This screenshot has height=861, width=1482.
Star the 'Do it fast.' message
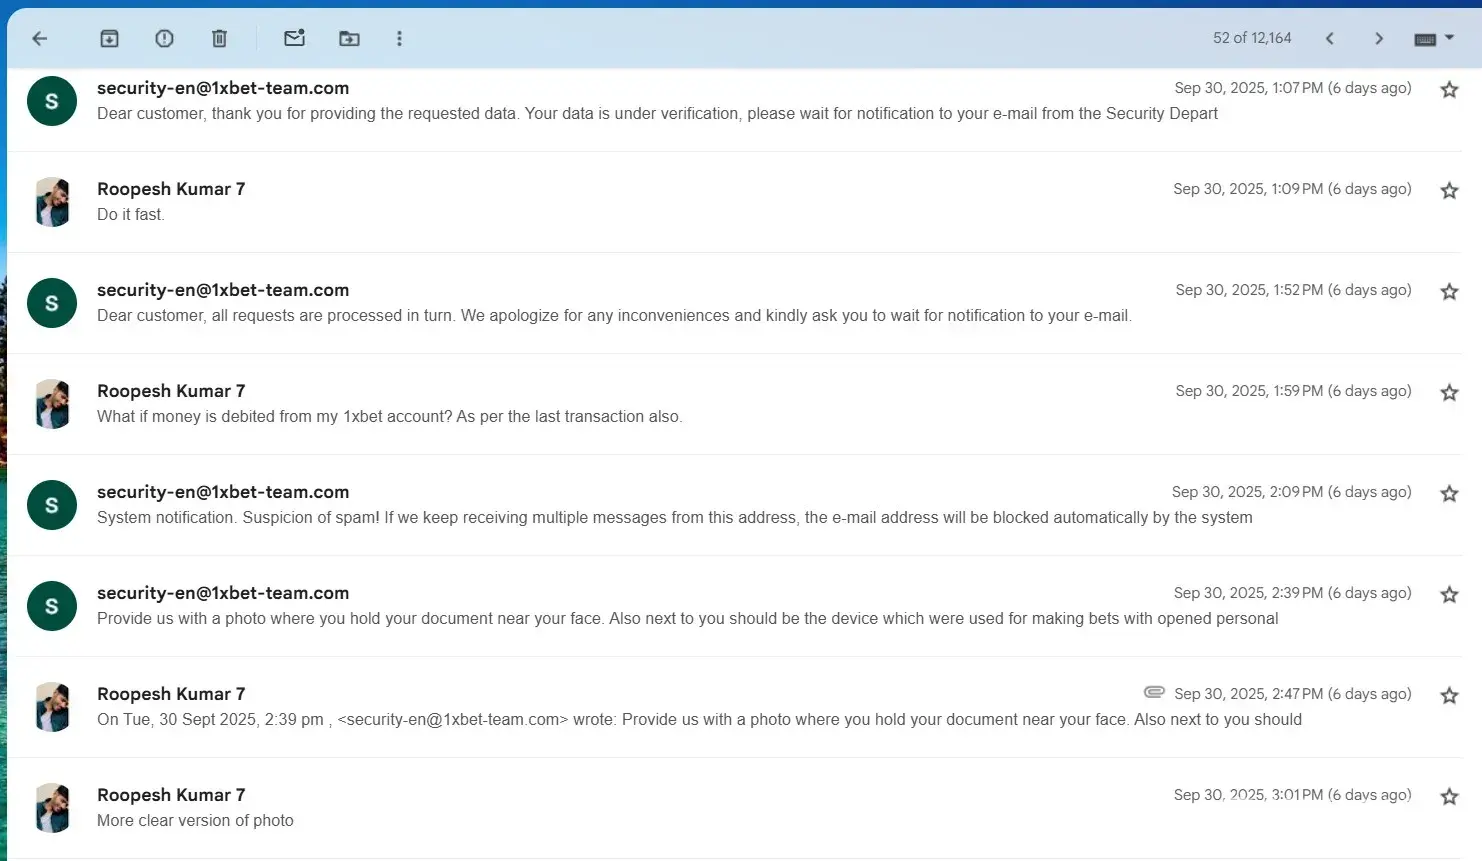(1449, 191)
